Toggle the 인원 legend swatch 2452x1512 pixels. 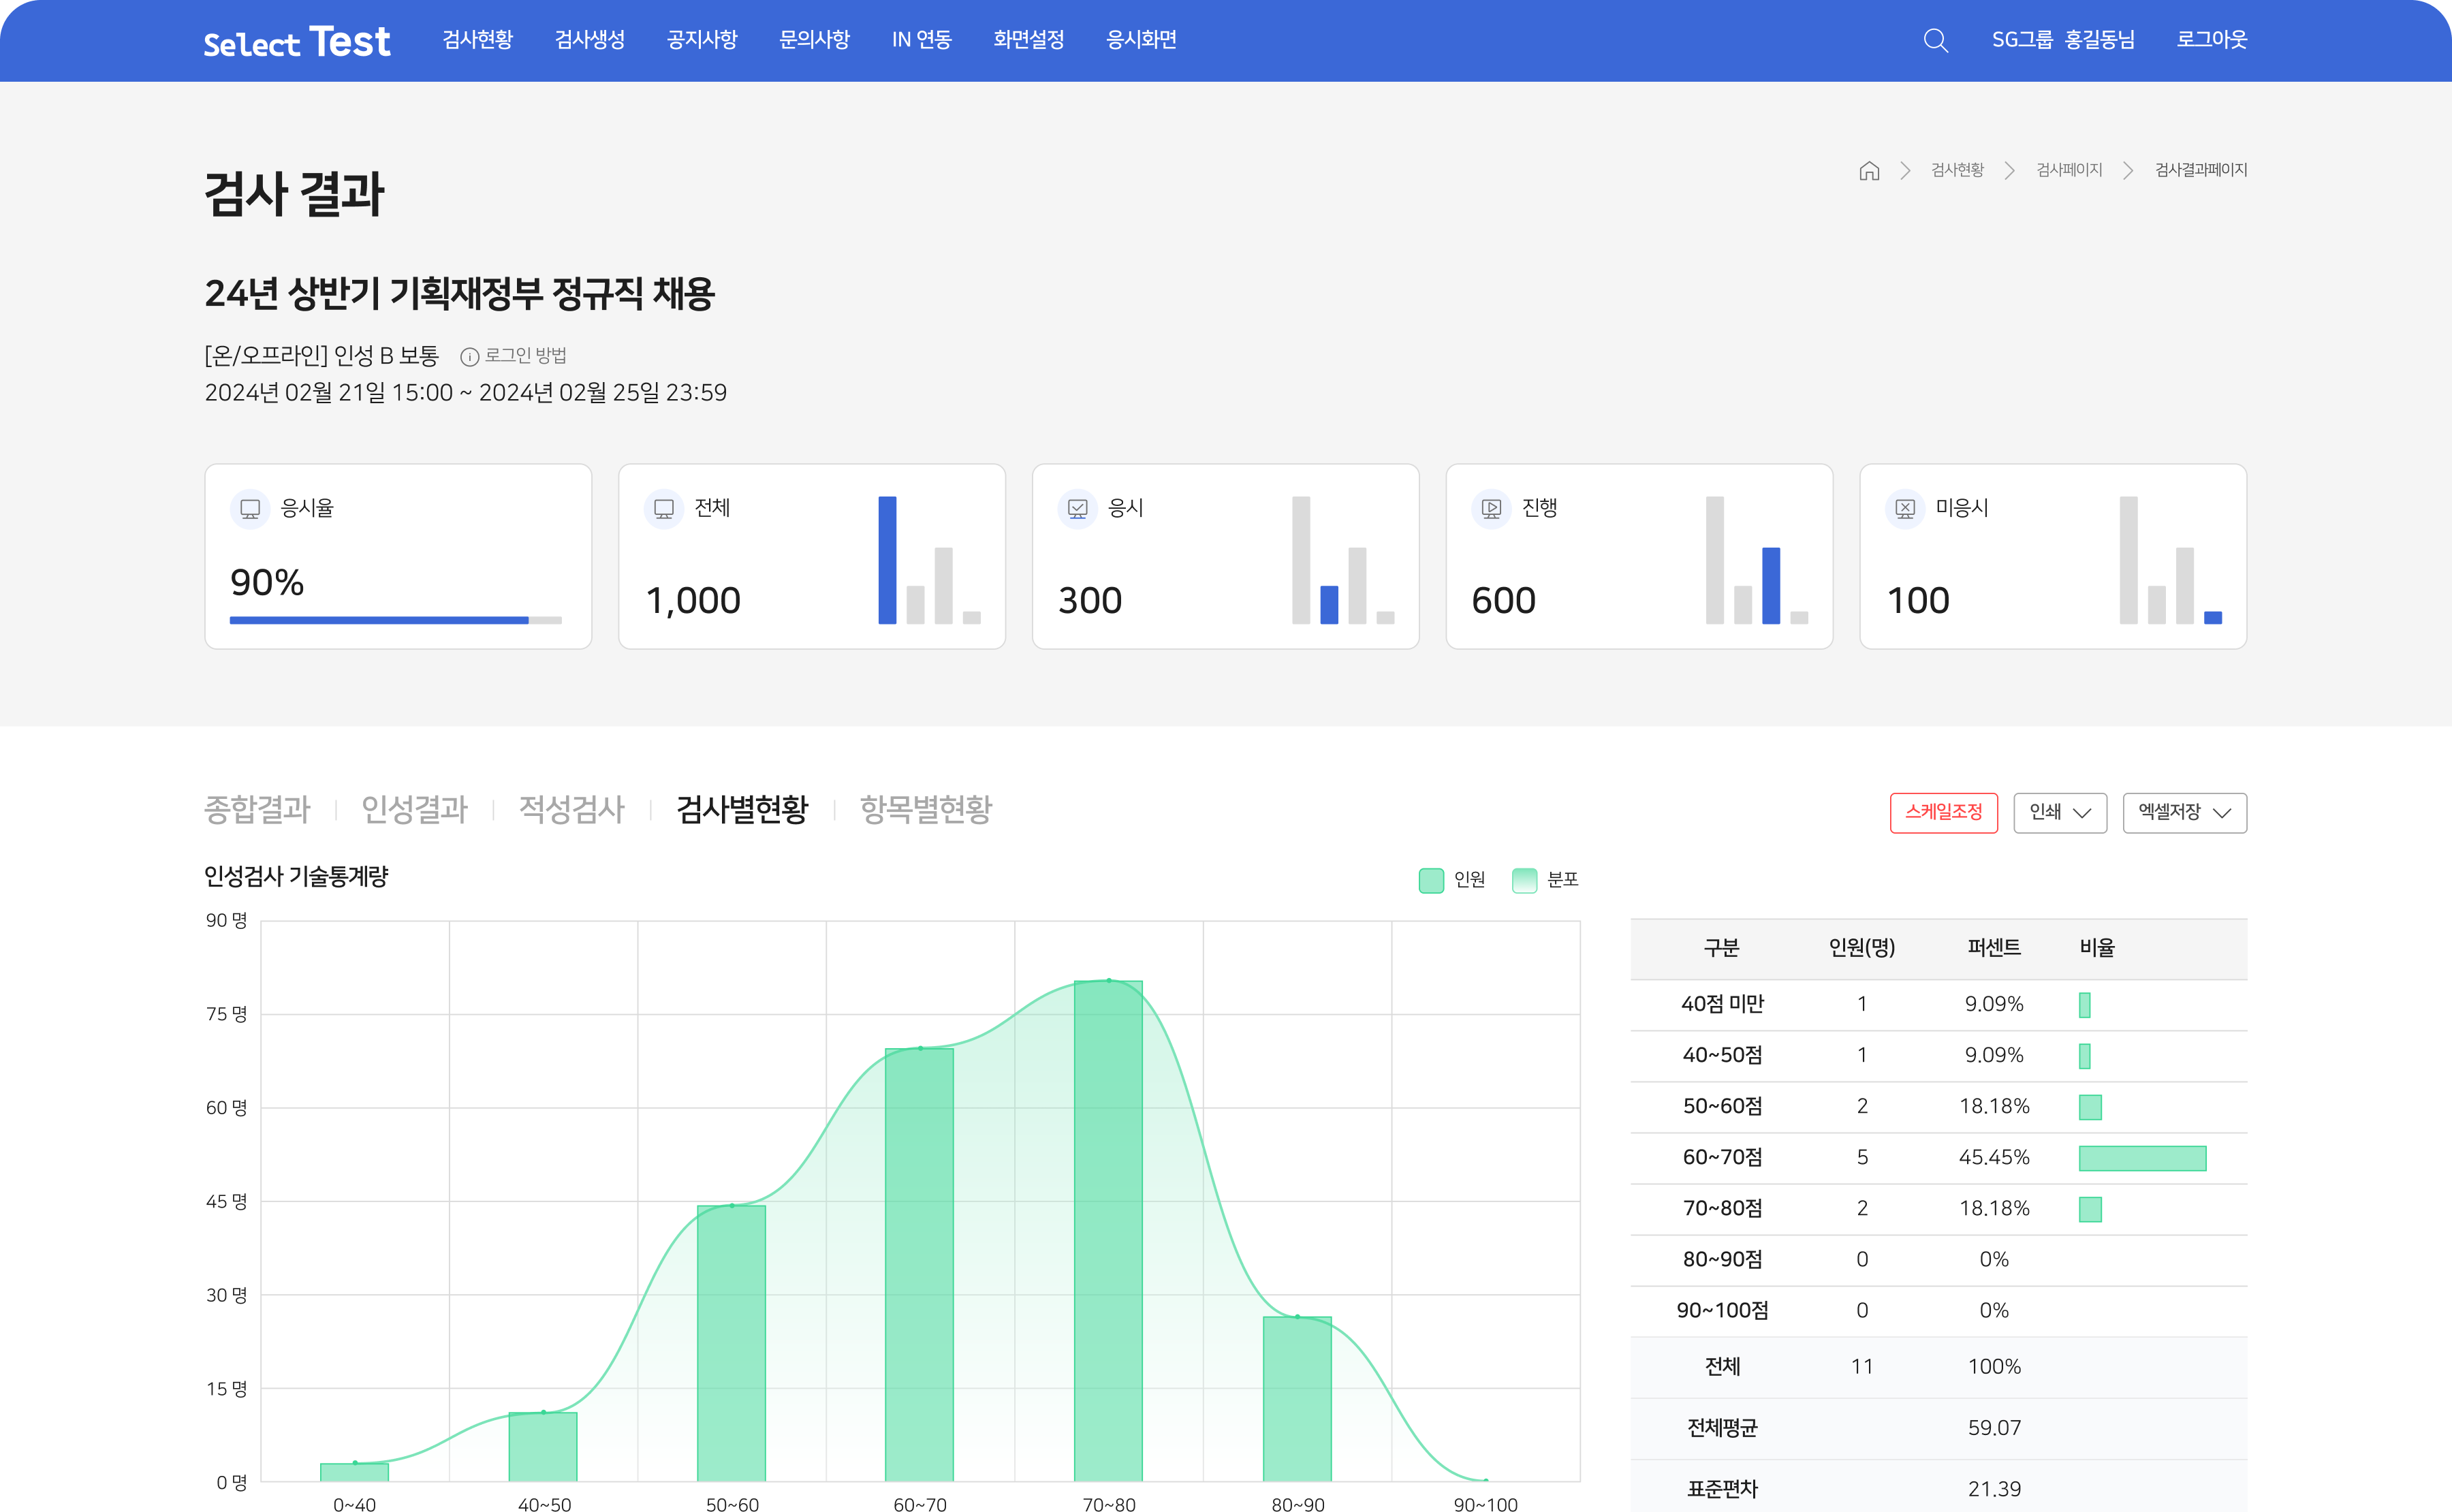[x=1431, y=880]
